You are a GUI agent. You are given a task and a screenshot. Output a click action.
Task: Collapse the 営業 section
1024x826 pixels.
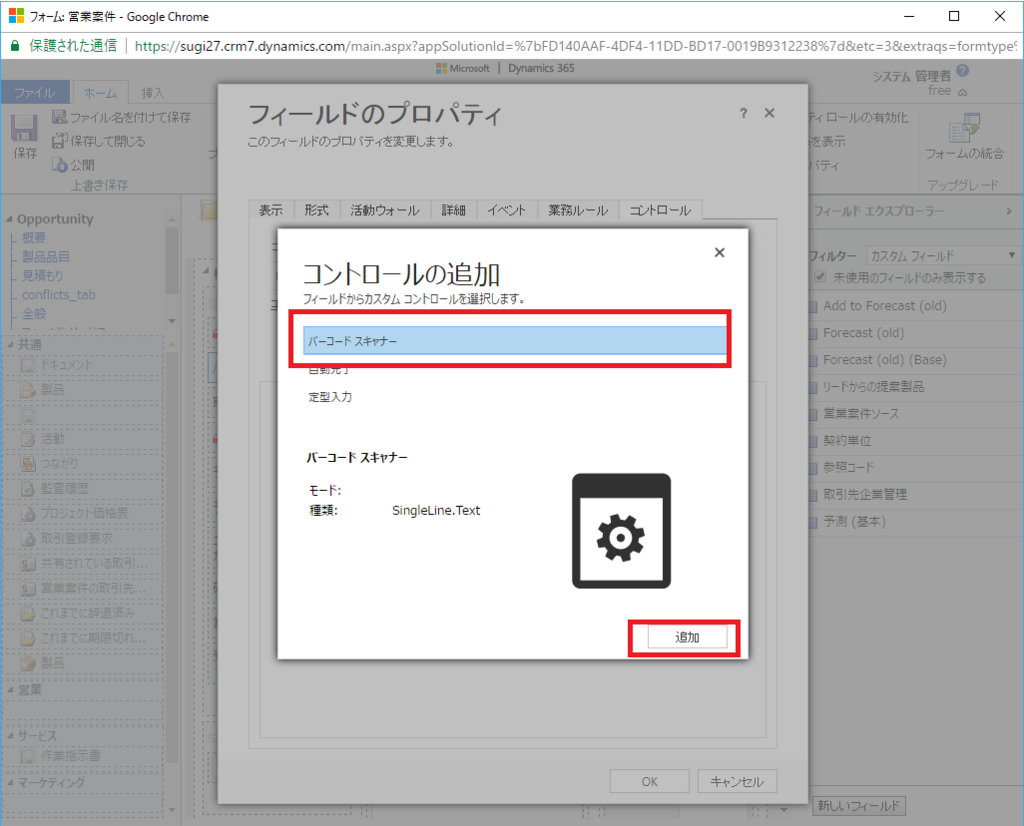pyautogui.click(x=10, y=690)
